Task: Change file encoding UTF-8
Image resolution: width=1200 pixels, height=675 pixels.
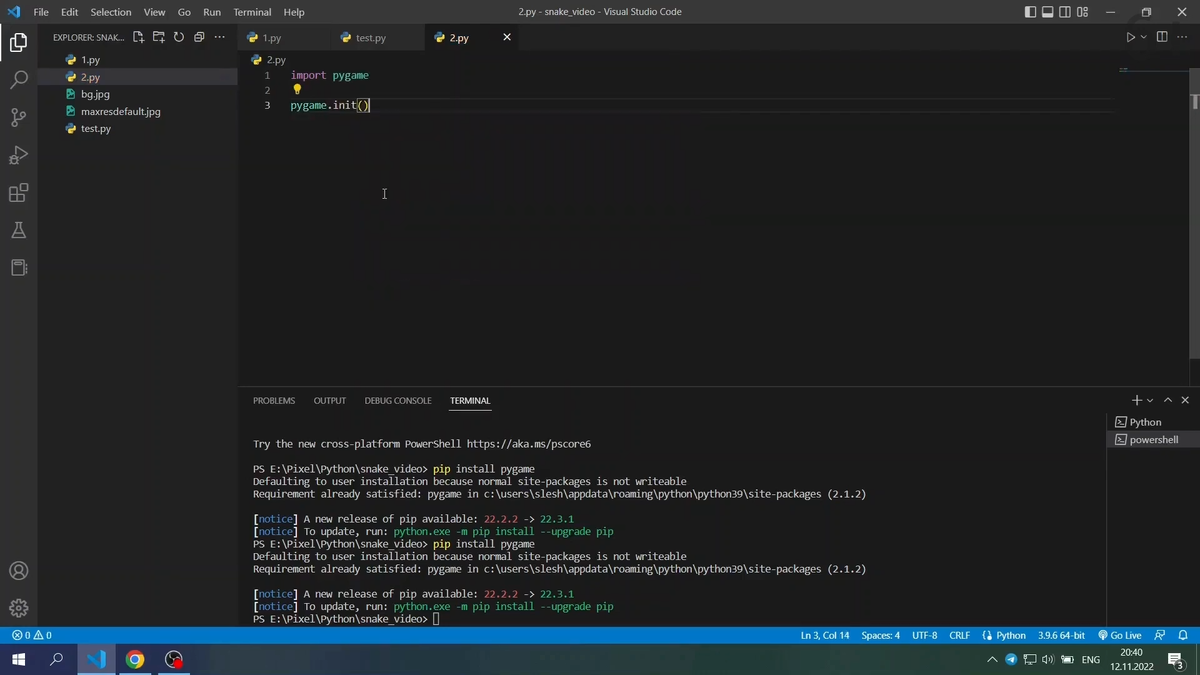Action: tap(925, 635)
